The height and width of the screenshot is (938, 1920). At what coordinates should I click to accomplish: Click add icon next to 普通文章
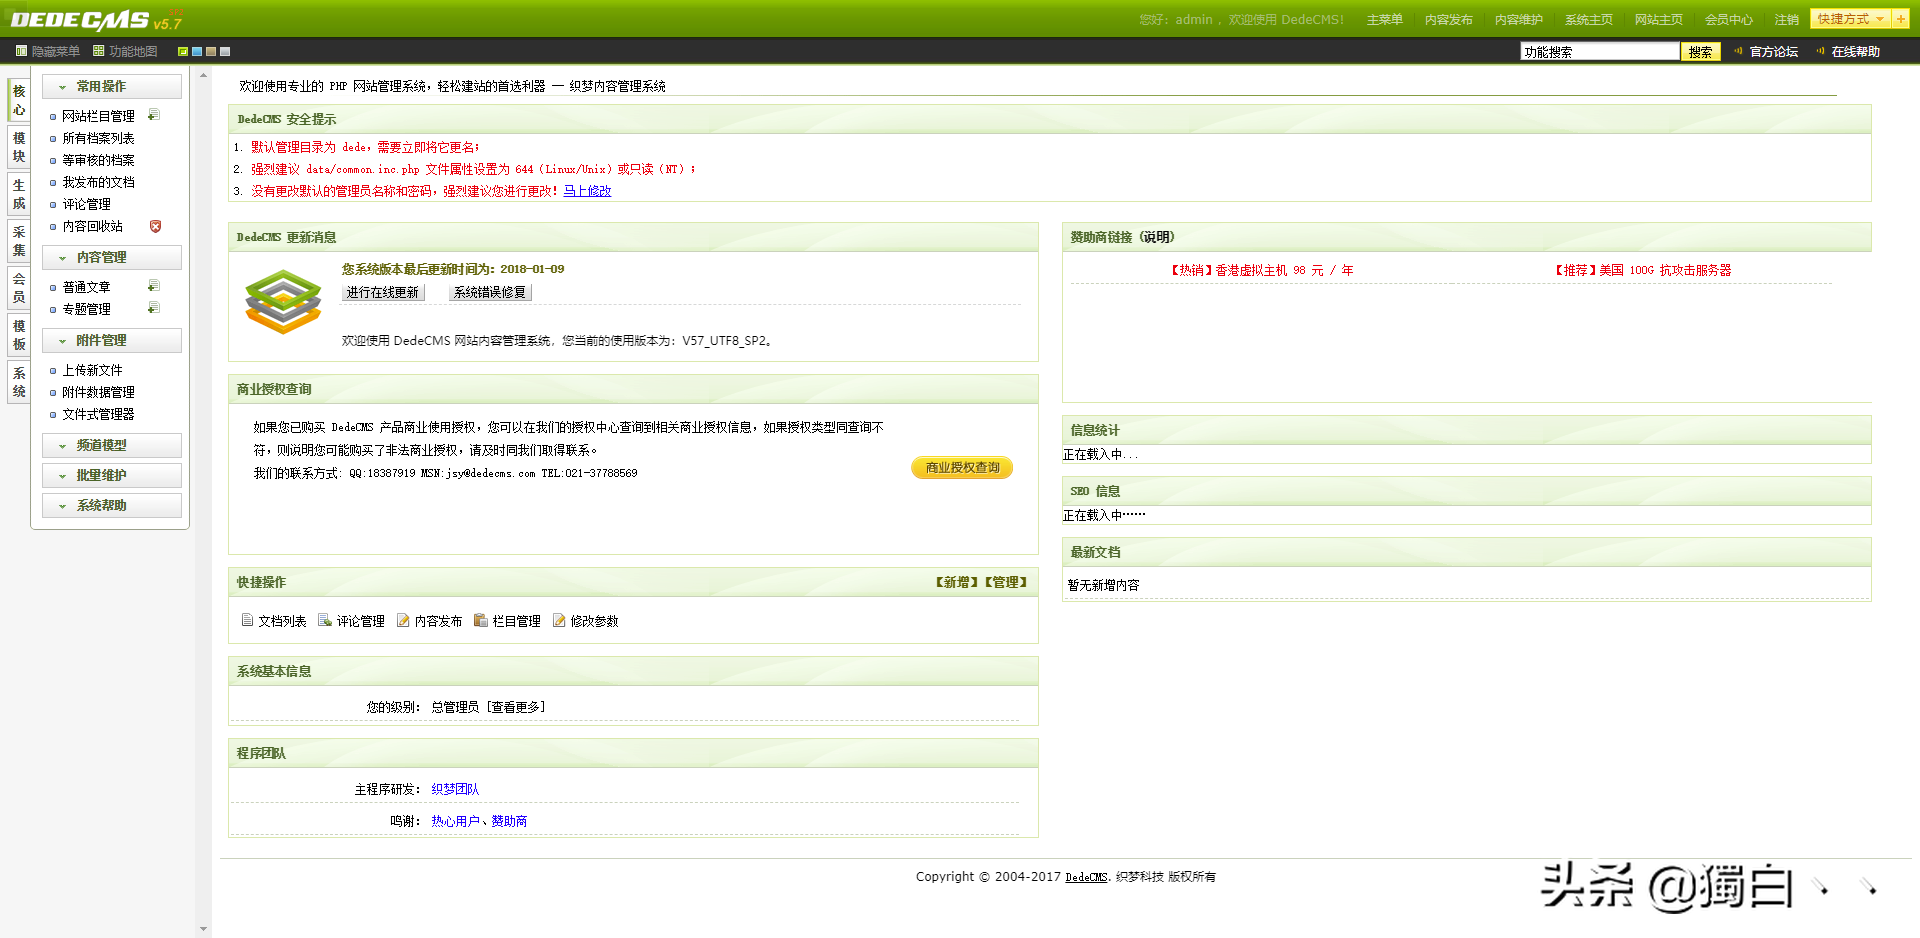[153, 286]
